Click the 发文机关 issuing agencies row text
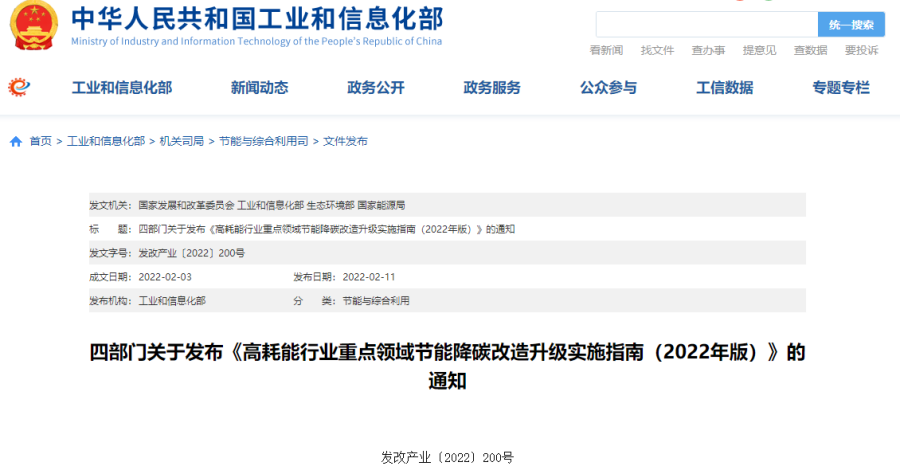900x470 pixels. (x=271, y=205)
